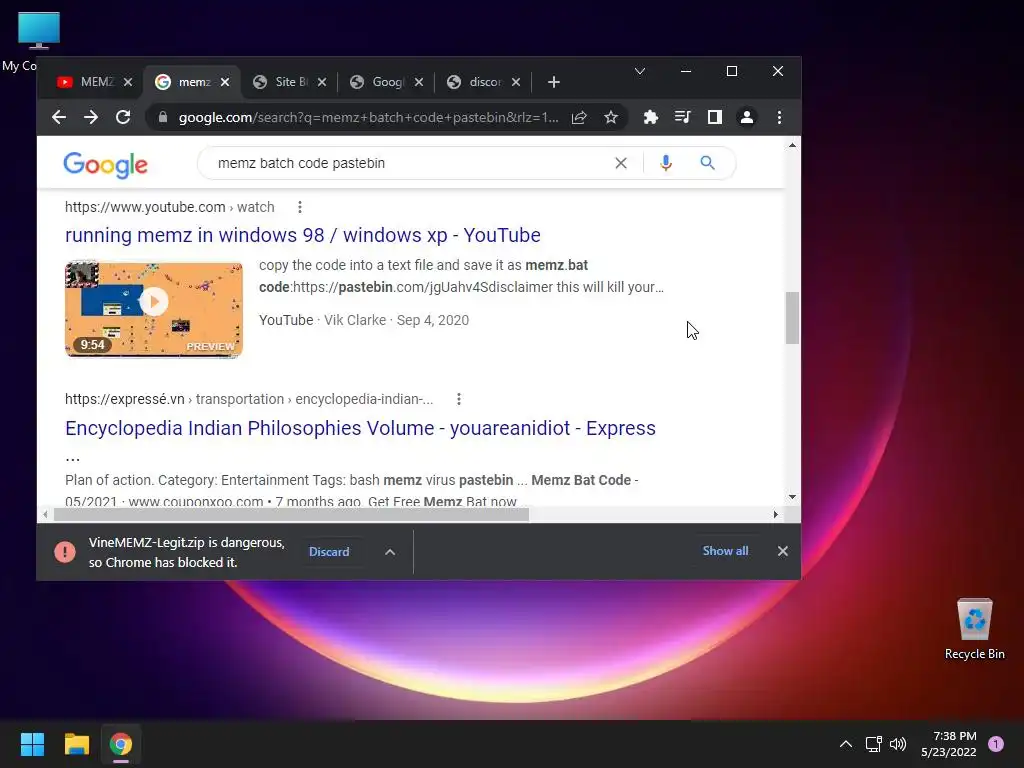The width and height of the screenshot is (1024, 768).
Task: Click the https://www.youtube.com › watch URL text
Action: (x=170, y=207)
